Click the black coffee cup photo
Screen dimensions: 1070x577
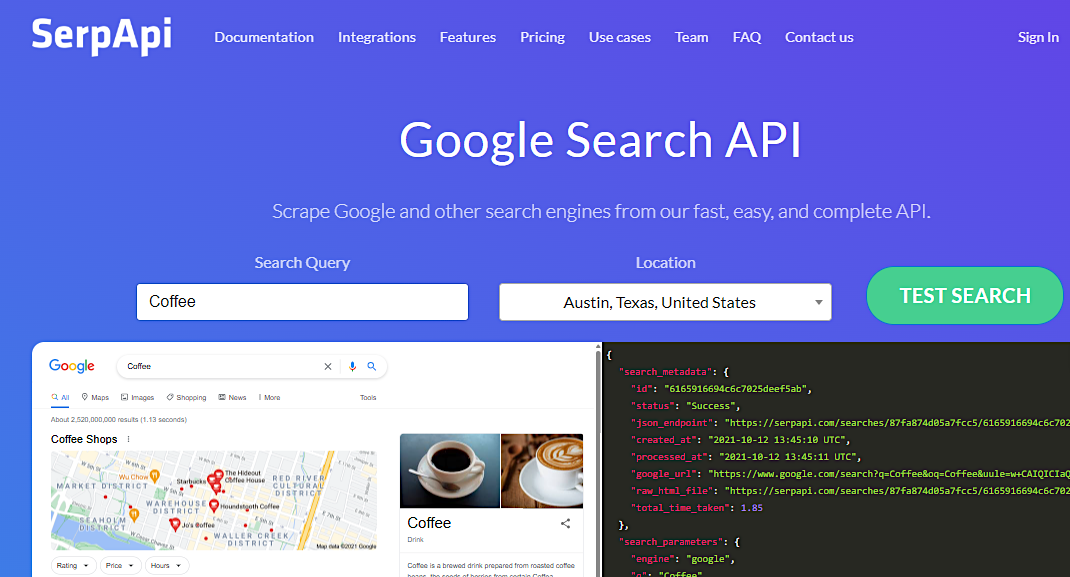450,471
